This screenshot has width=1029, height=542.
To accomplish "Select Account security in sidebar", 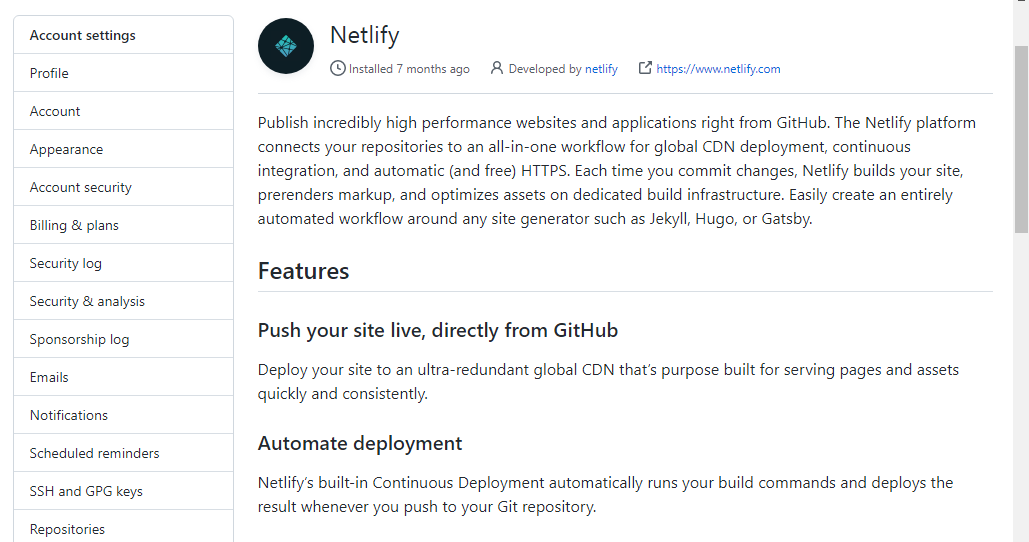I will click(123, 187).
